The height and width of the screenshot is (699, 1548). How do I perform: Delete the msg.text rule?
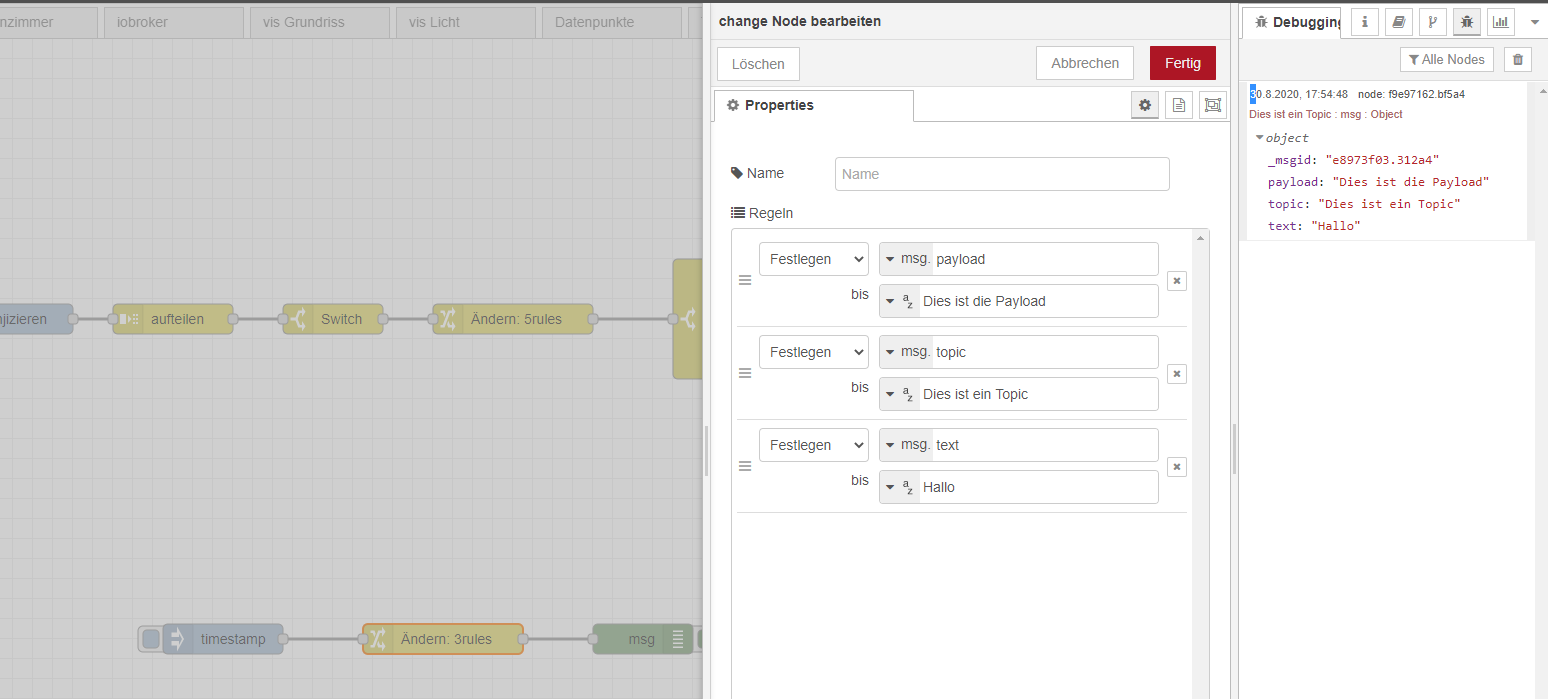(1177, 467)
